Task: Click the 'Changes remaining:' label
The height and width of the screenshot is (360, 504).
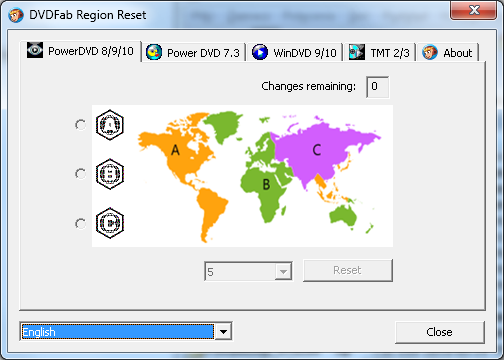Action: point(308,86)
